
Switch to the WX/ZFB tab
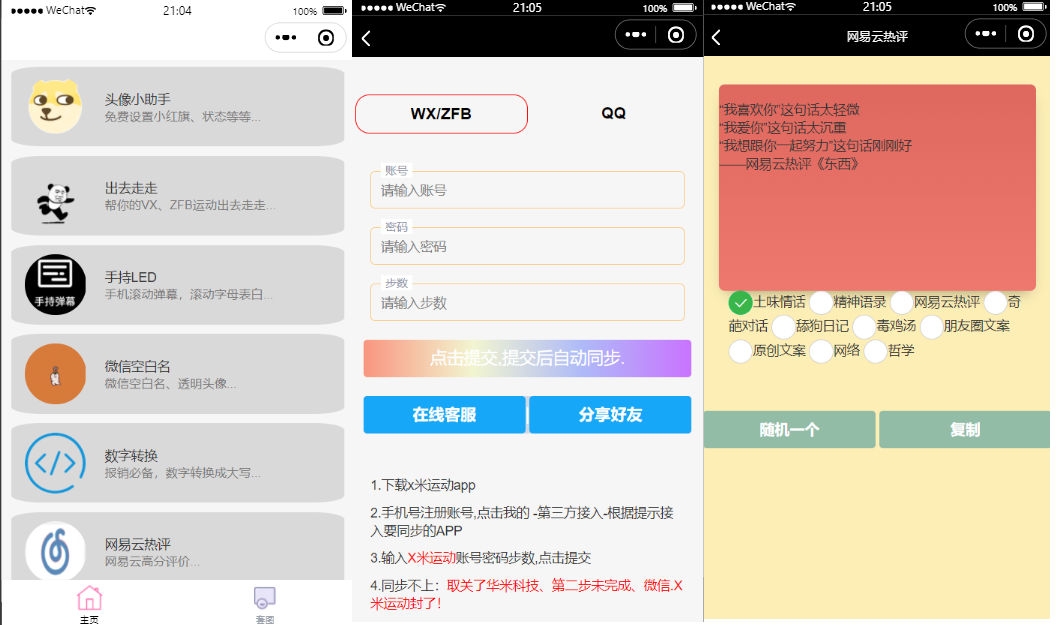pyautogui.click(x=441, y=114)
